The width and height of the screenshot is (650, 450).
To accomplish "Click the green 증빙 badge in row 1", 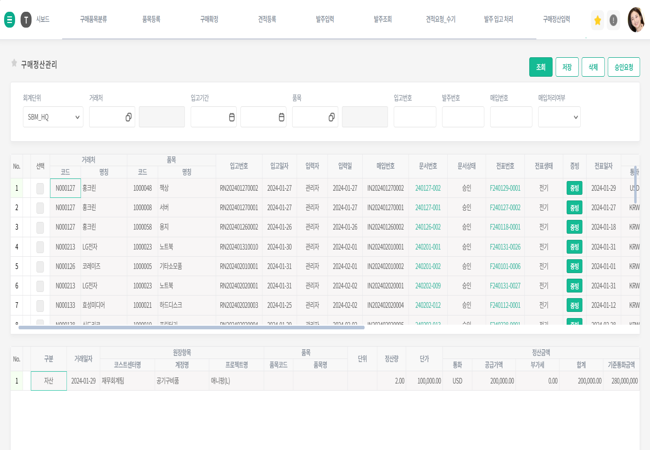I will [x=574, y=188].
